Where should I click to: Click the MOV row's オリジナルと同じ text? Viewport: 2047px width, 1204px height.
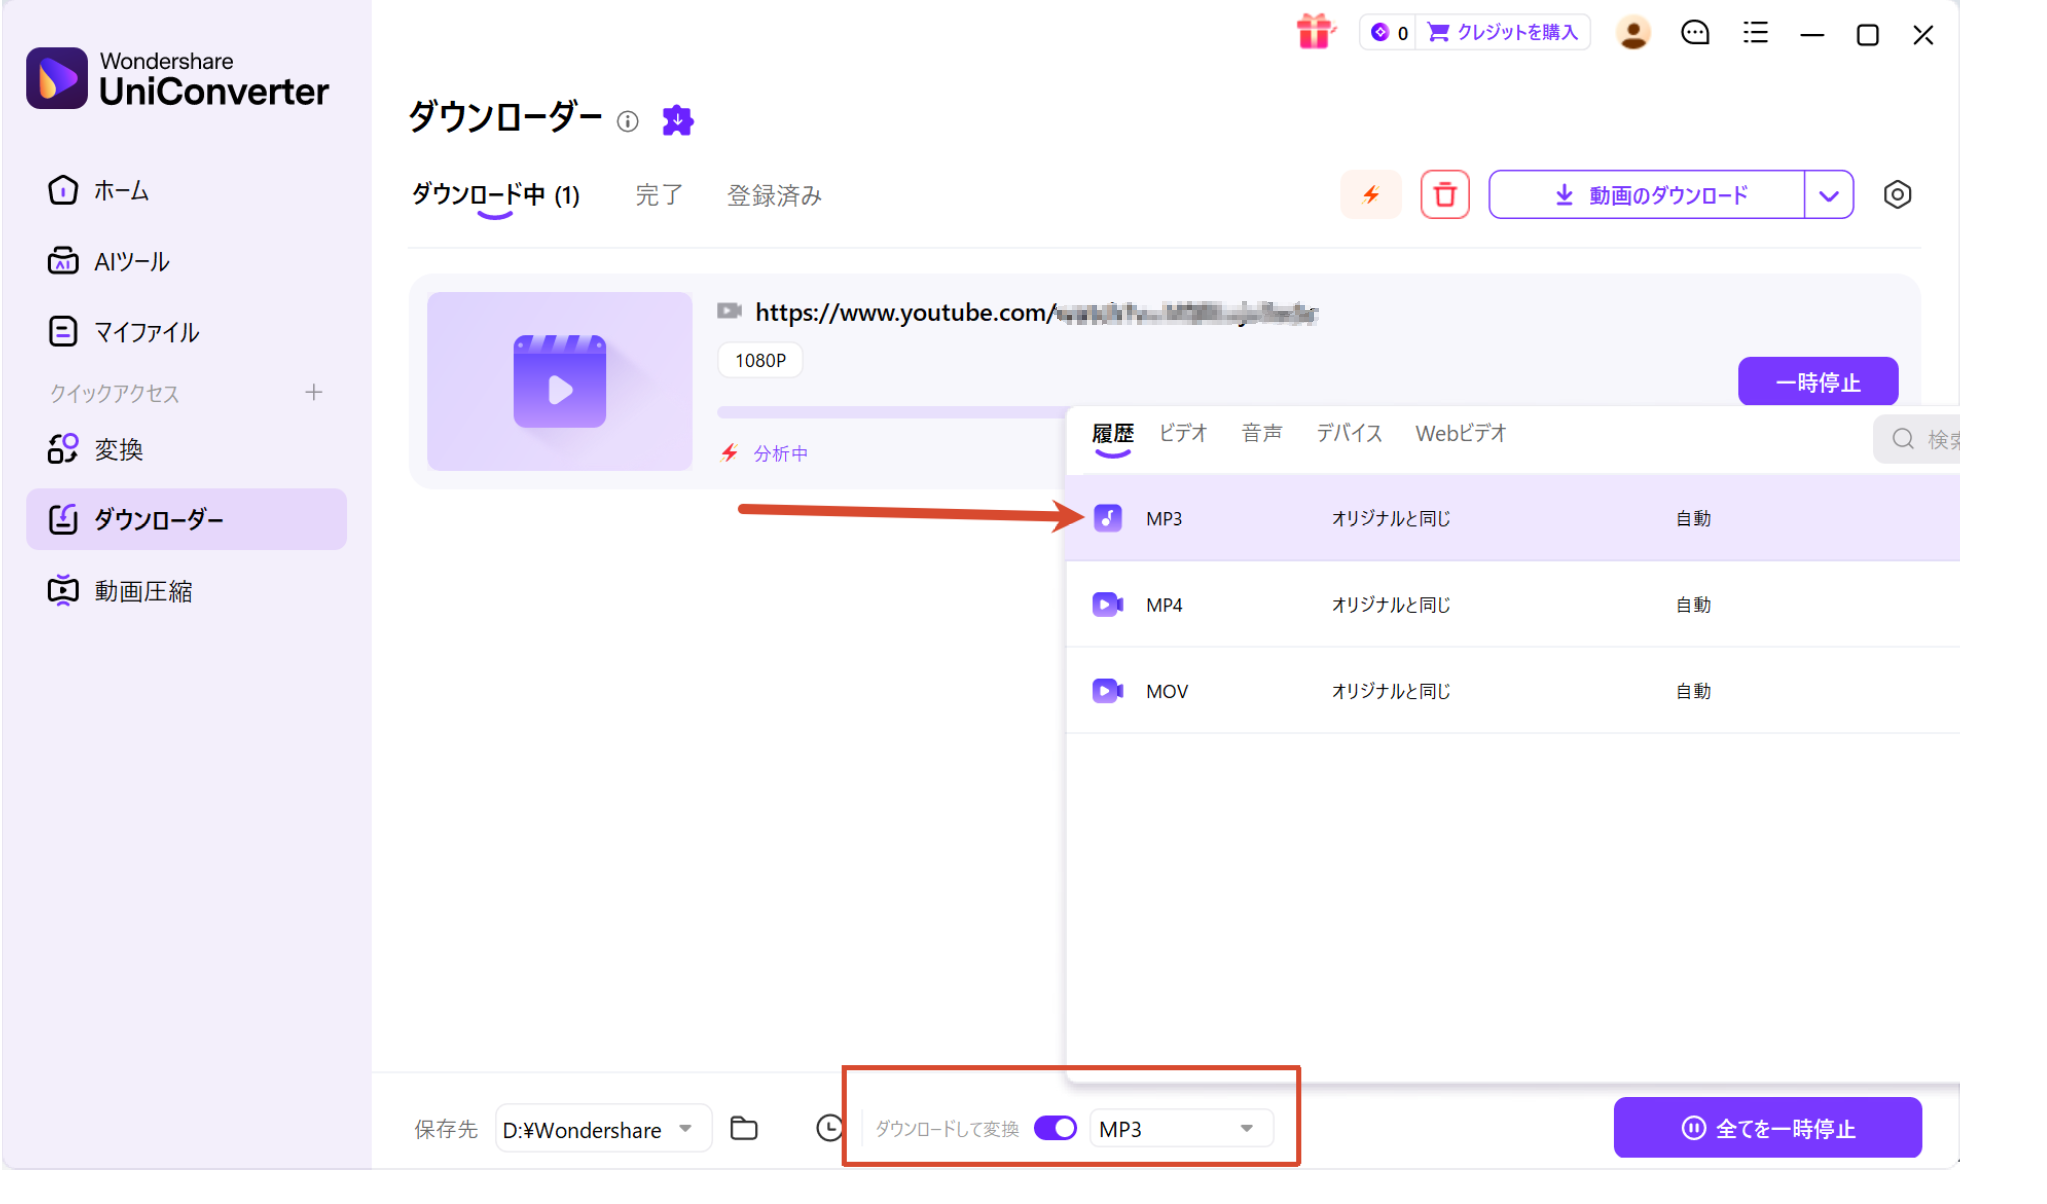1390,691
